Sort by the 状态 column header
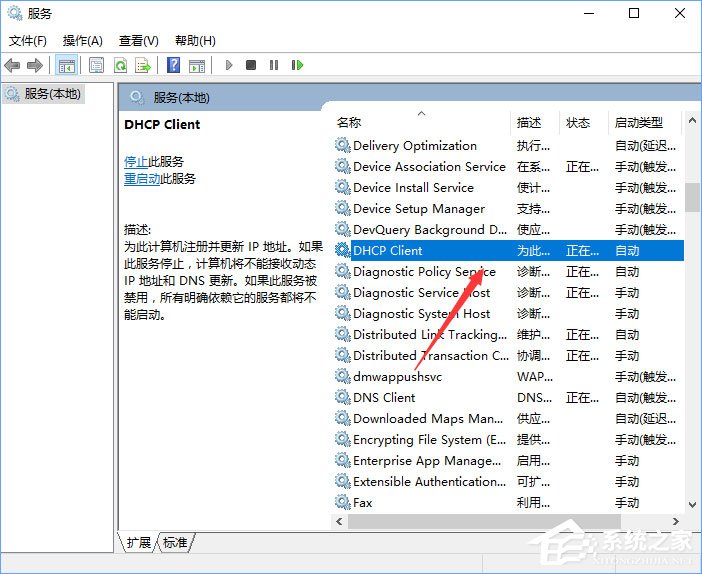702x574 pixels. coord(584,122)
